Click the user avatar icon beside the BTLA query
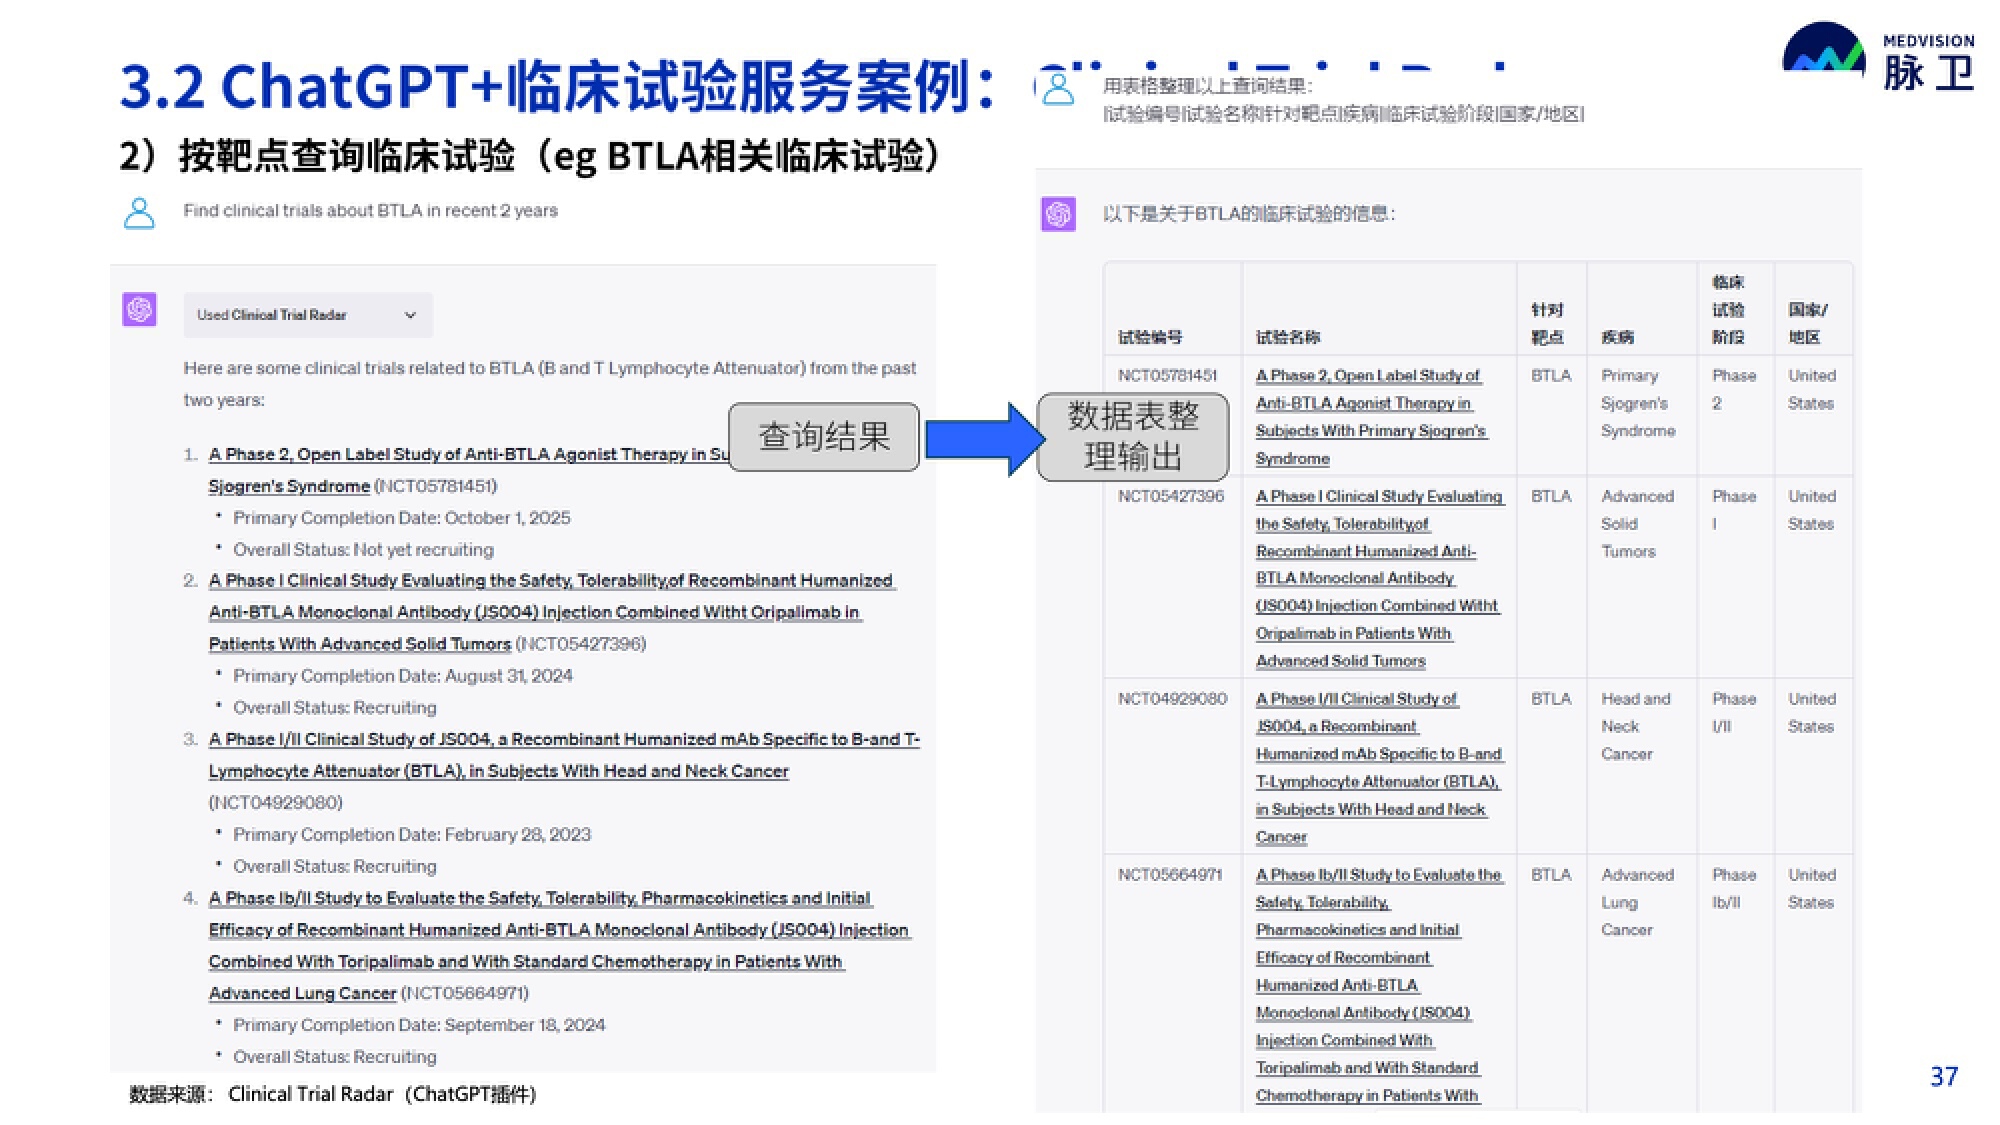The width and height of the screenshot is (2000, 1125). pos(139,213)
